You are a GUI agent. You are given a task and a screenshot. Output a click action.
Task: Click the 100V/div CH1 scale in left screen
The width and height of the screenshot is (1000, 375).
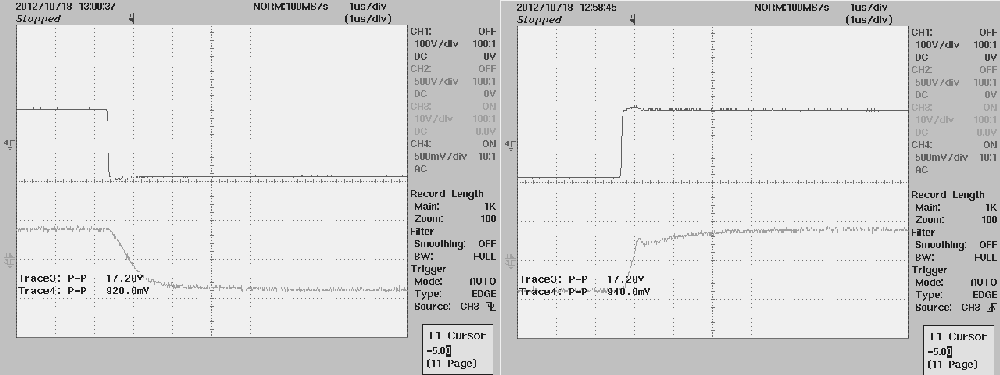437,44
